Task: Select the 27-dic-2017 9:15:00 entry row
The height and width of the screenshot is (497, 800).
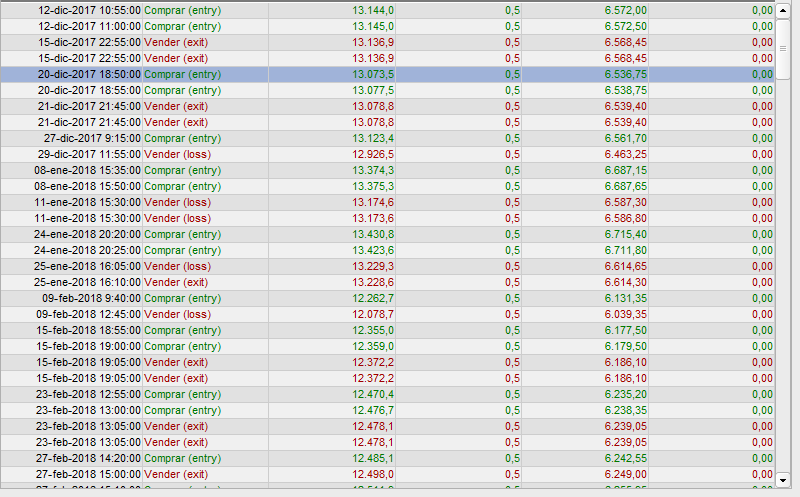Action: click(388, 138)
